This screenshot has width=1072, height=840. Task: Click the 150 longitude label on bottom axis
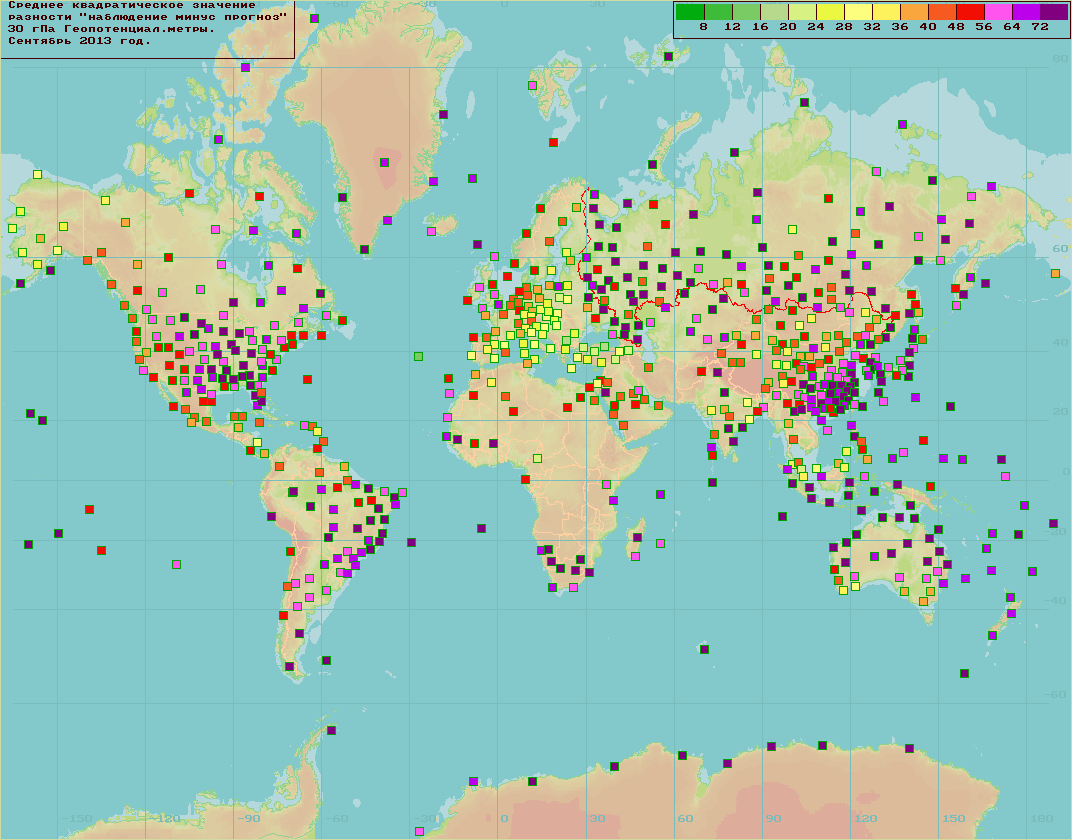(x=954, y=818)
